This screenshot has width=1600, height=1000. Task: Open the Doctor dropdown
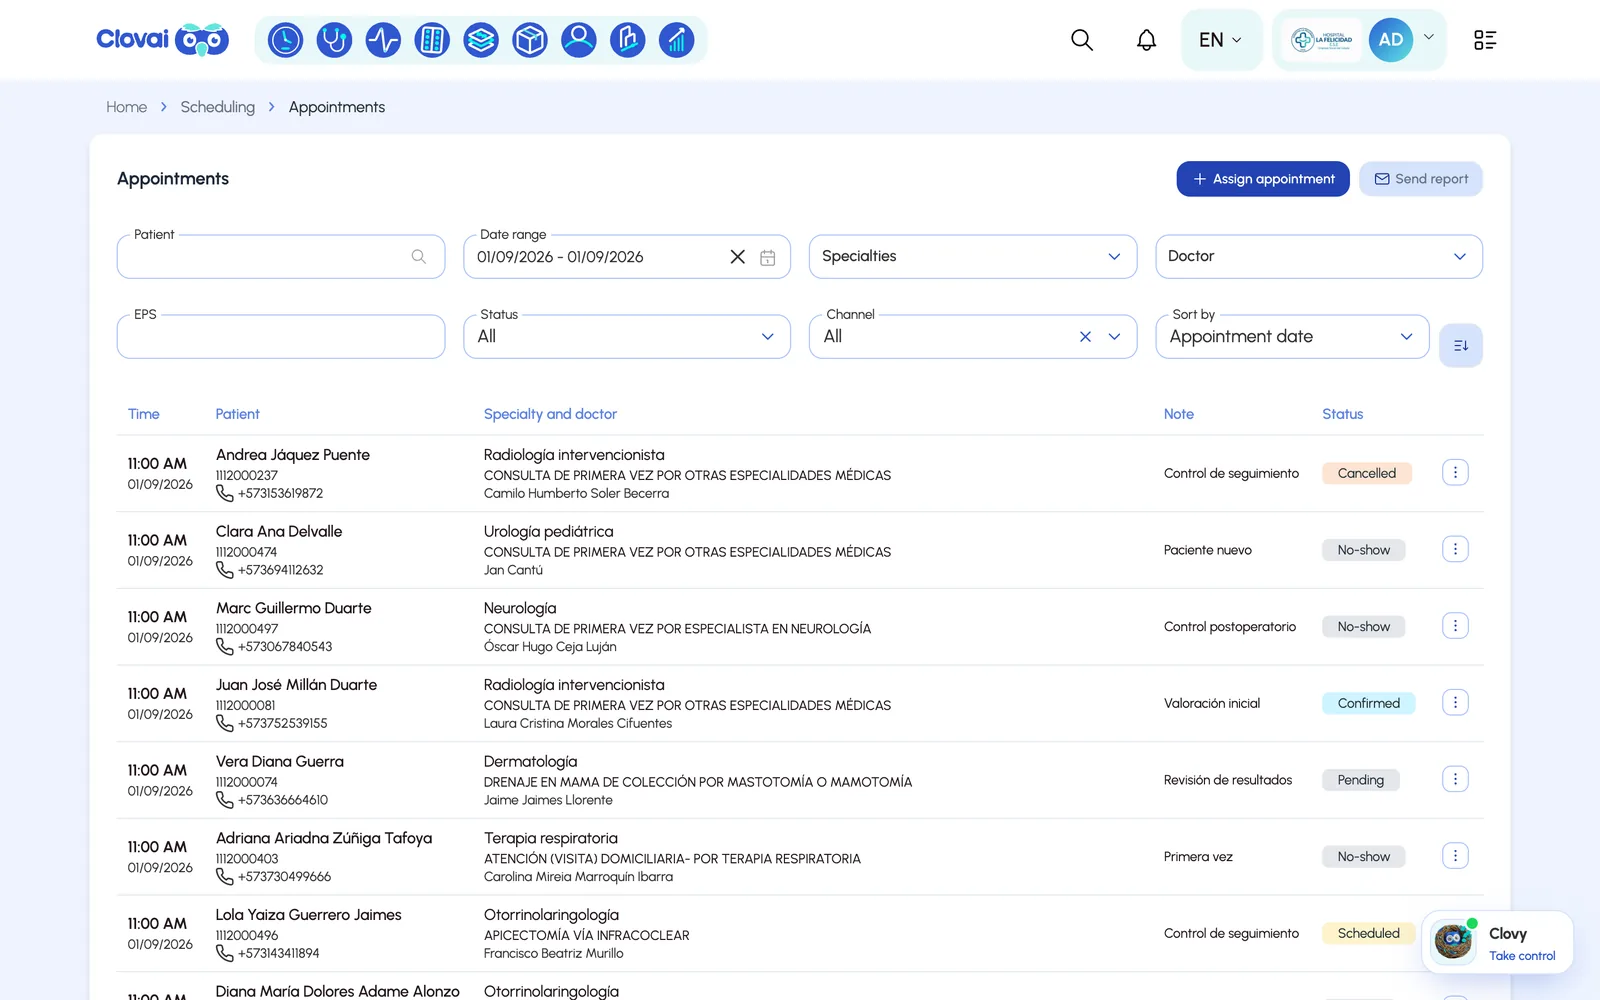point(1319,257)
